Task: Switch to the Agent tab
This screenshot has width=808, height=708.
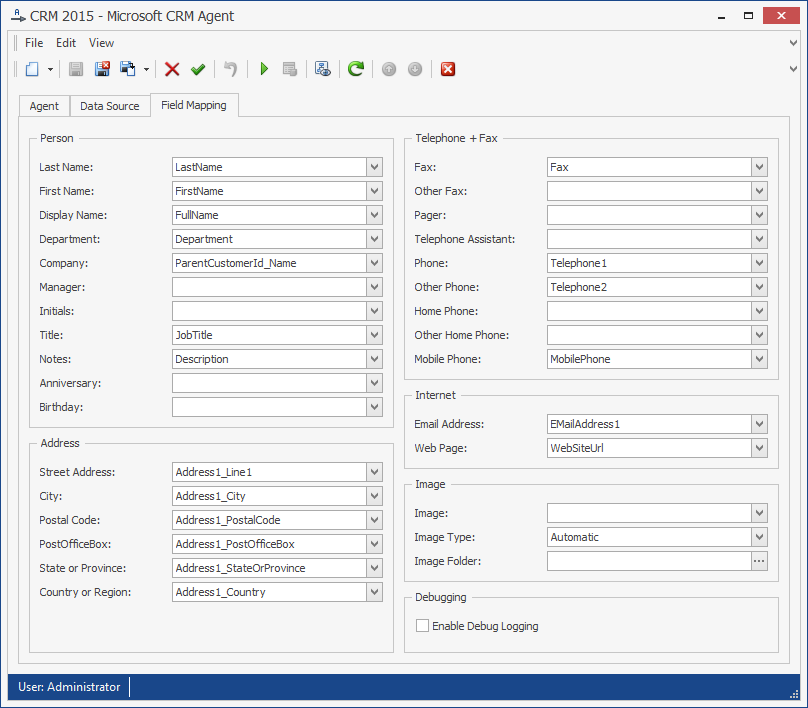Action: pos(44,106)
